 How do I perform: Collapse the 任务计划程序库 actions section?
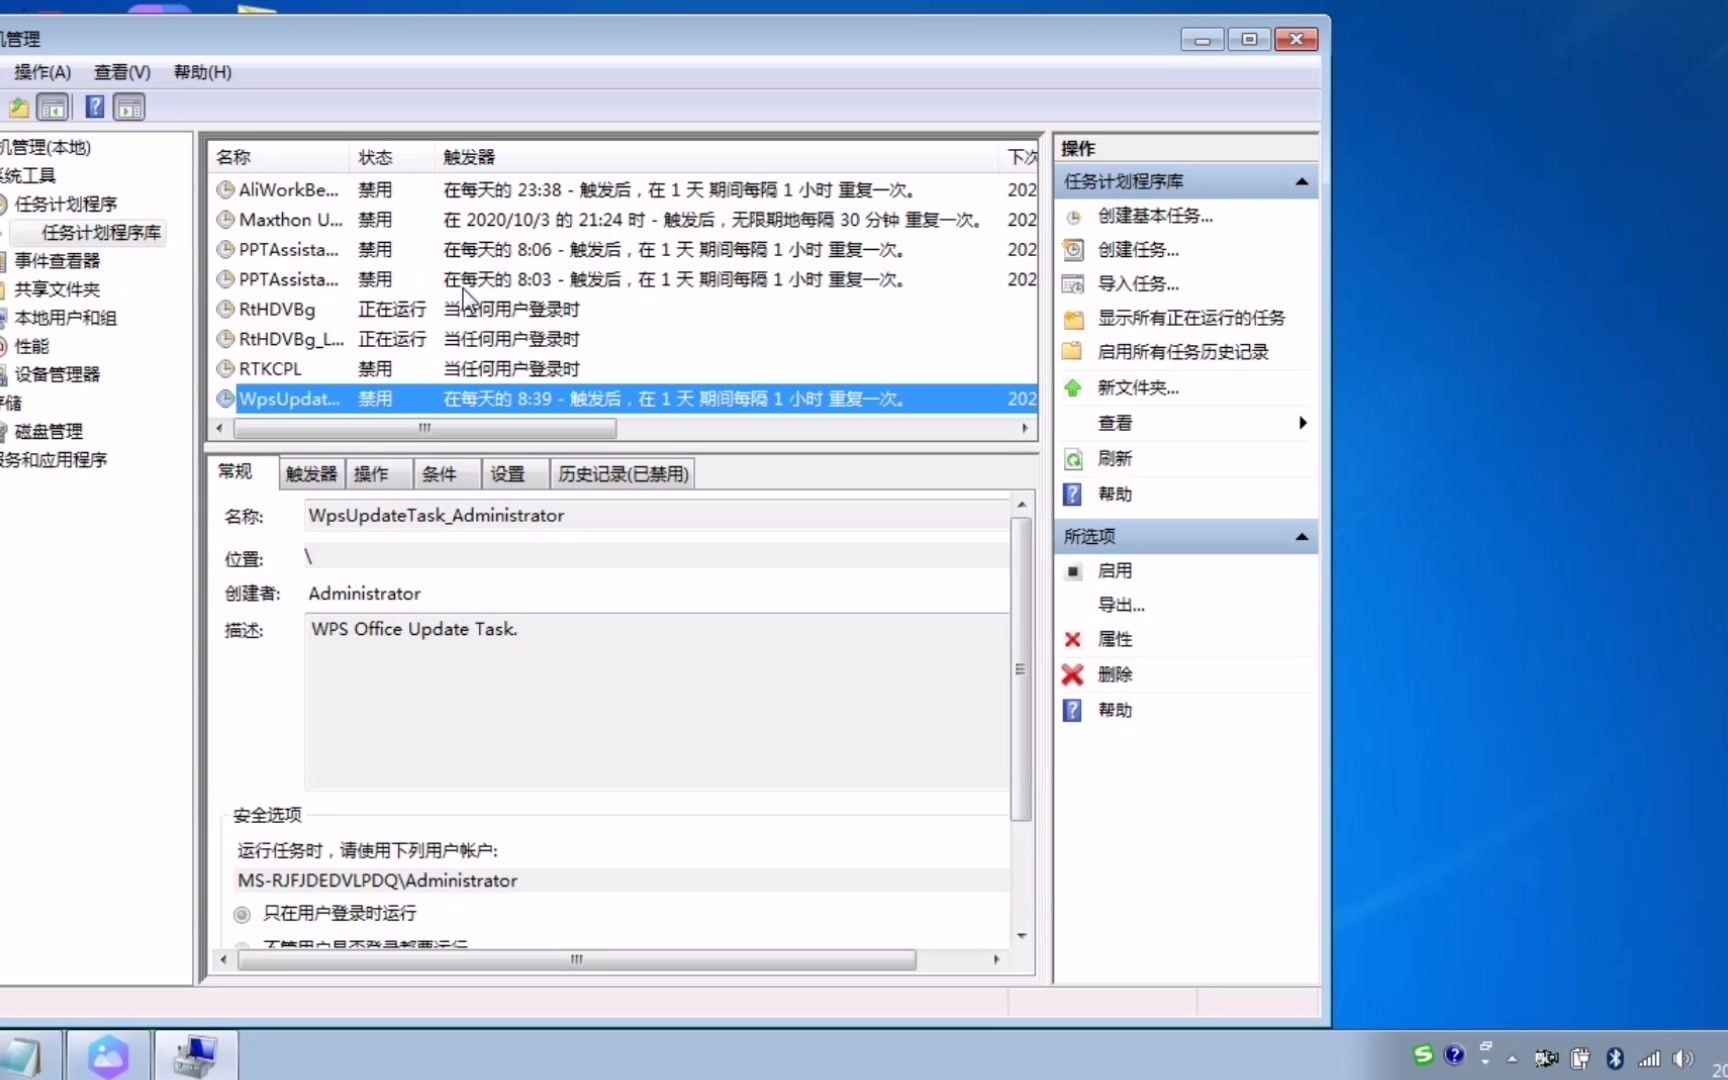pos(1301,182)
